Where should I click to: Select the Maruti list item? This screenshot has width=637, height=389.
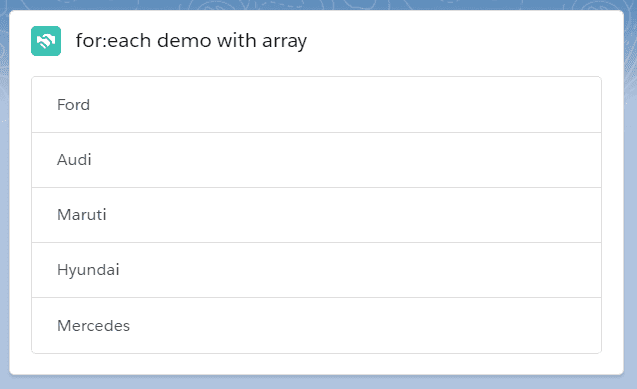click(x=316, y=215)
